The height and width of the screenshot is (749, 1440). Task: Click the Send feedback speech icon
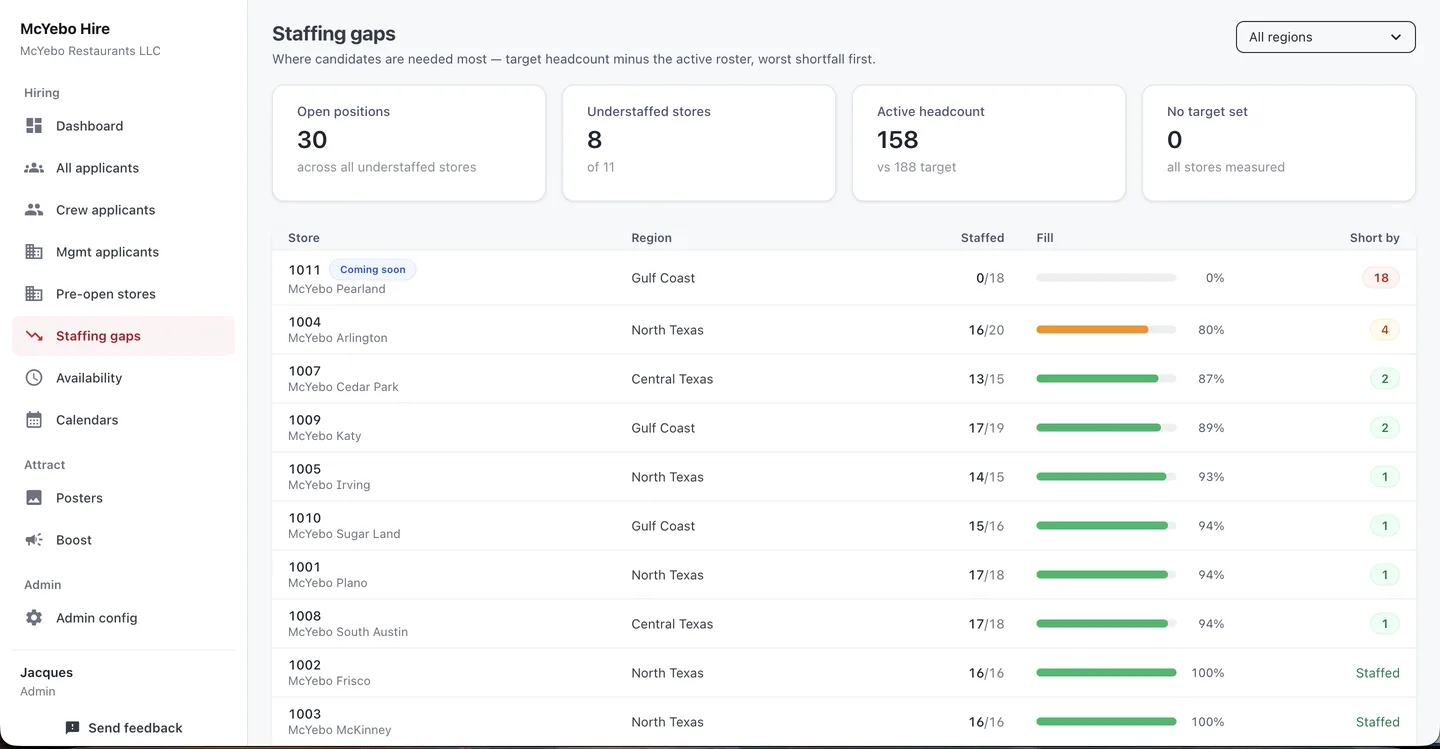pyautogui.click(x=72, y=728)
